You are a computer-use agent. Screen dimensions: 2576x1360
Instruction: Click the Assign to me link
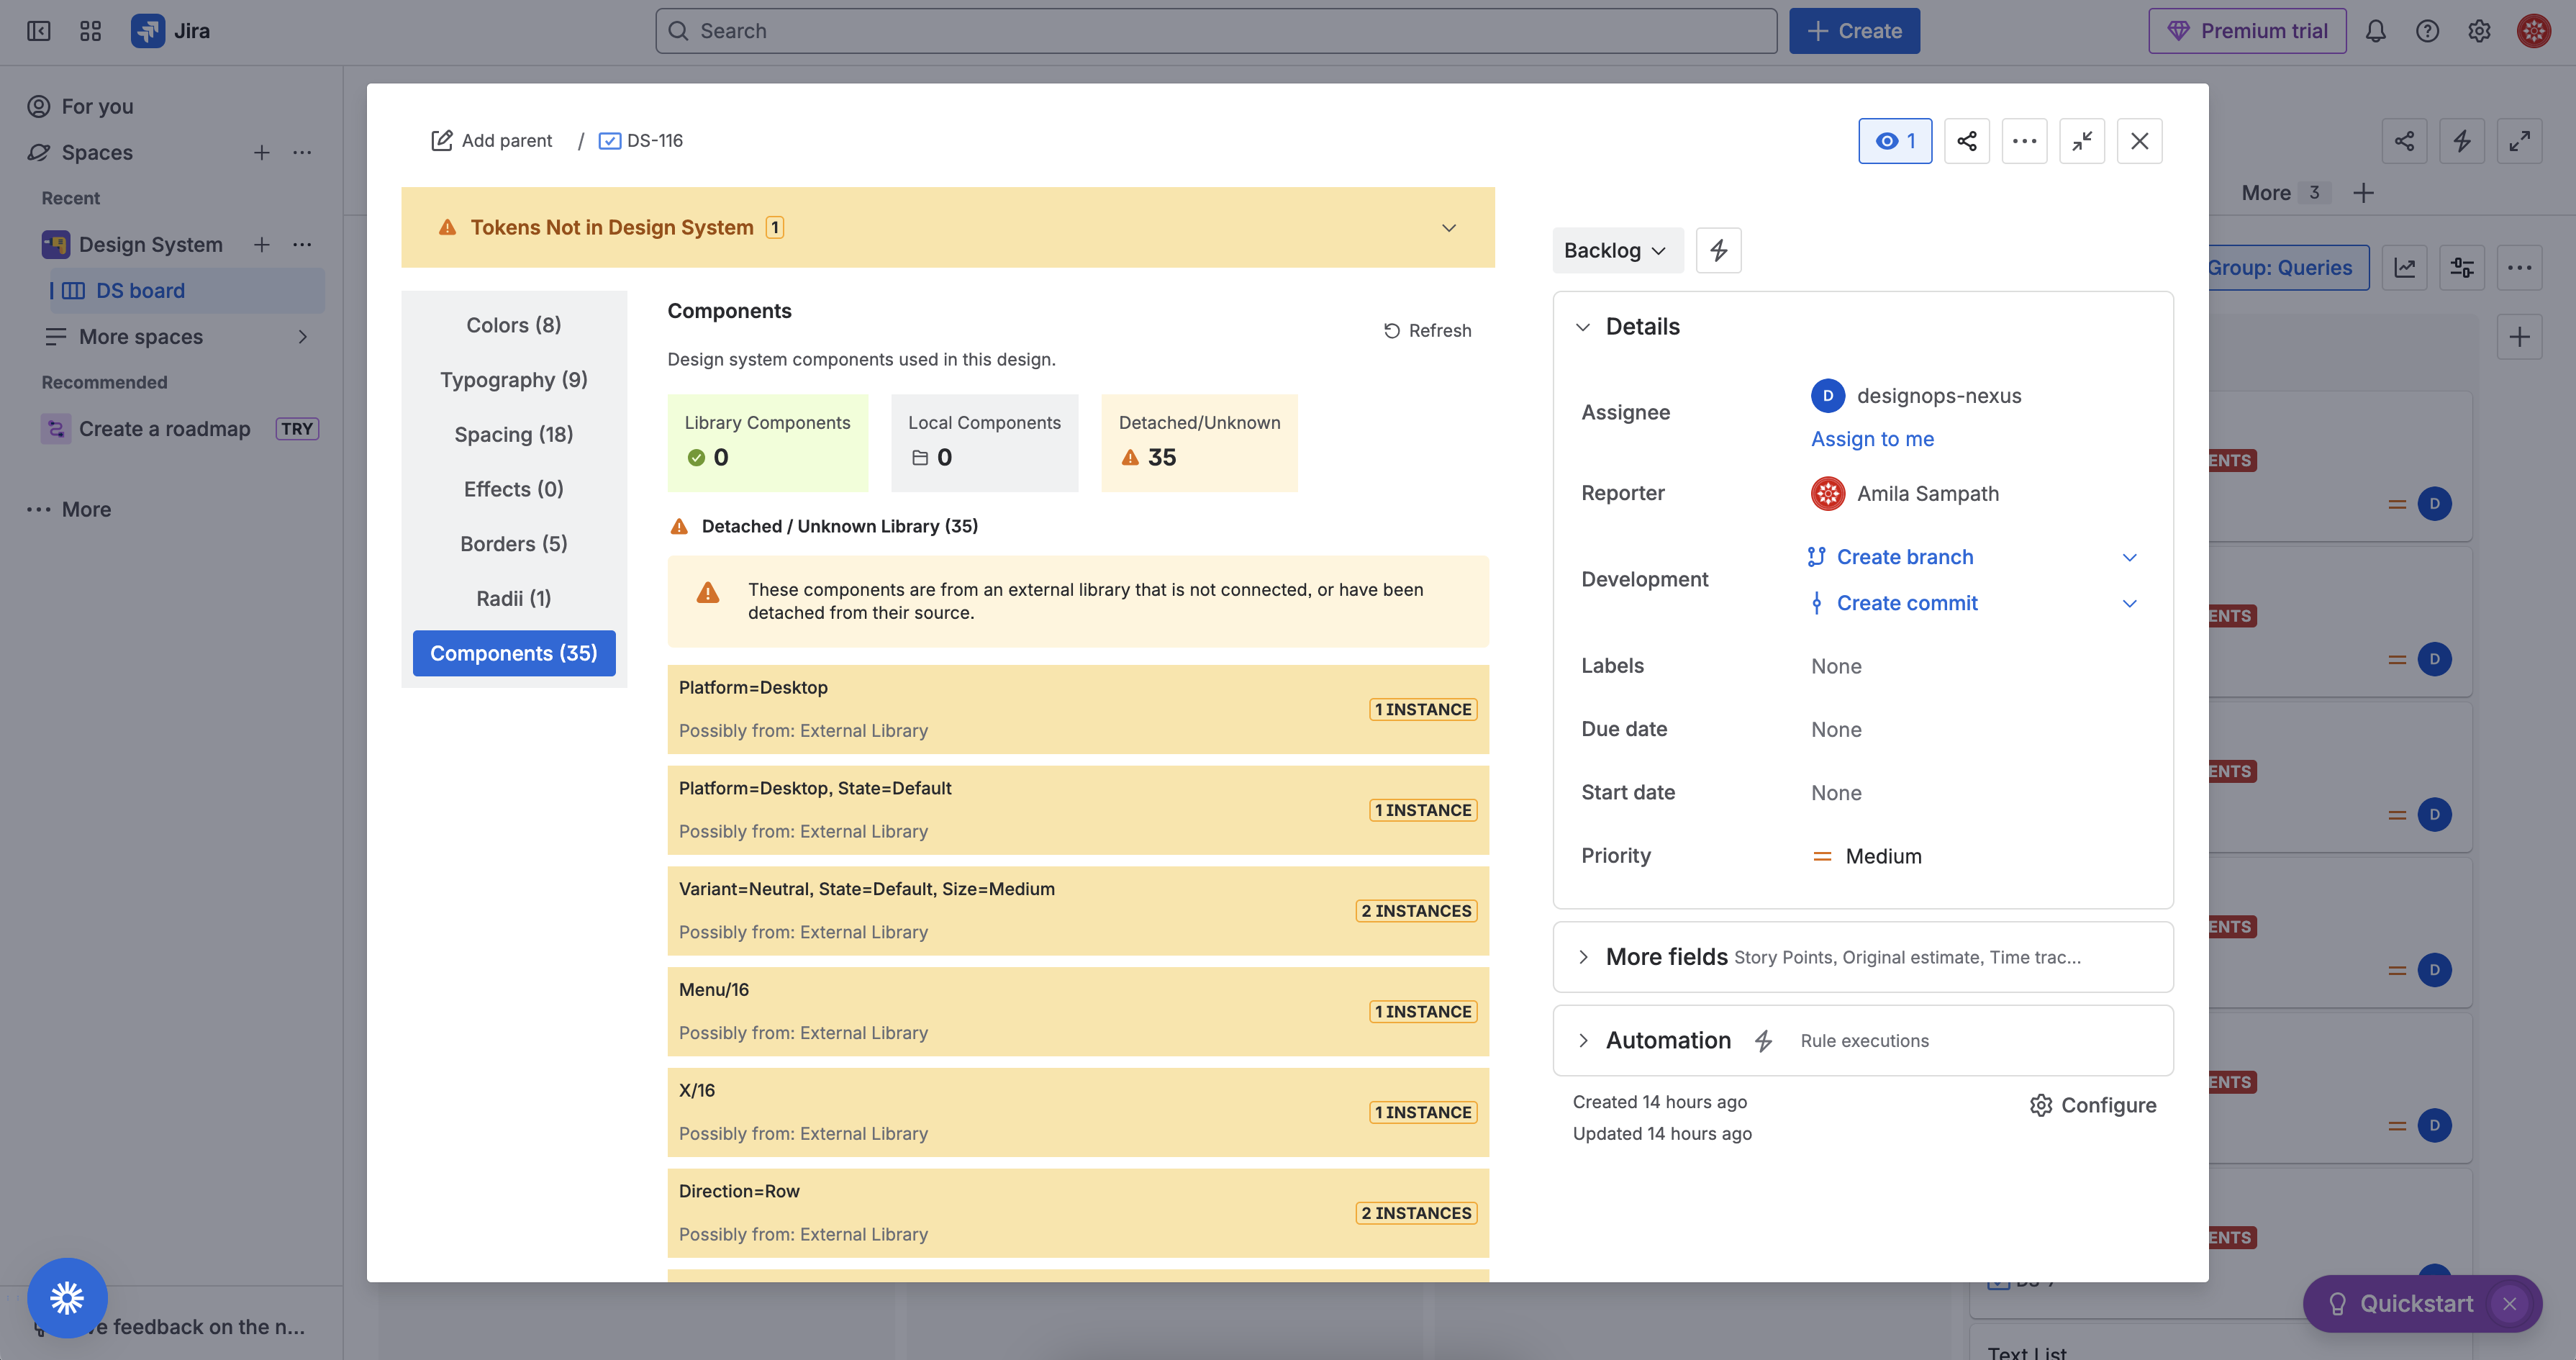click(1872, 439)
